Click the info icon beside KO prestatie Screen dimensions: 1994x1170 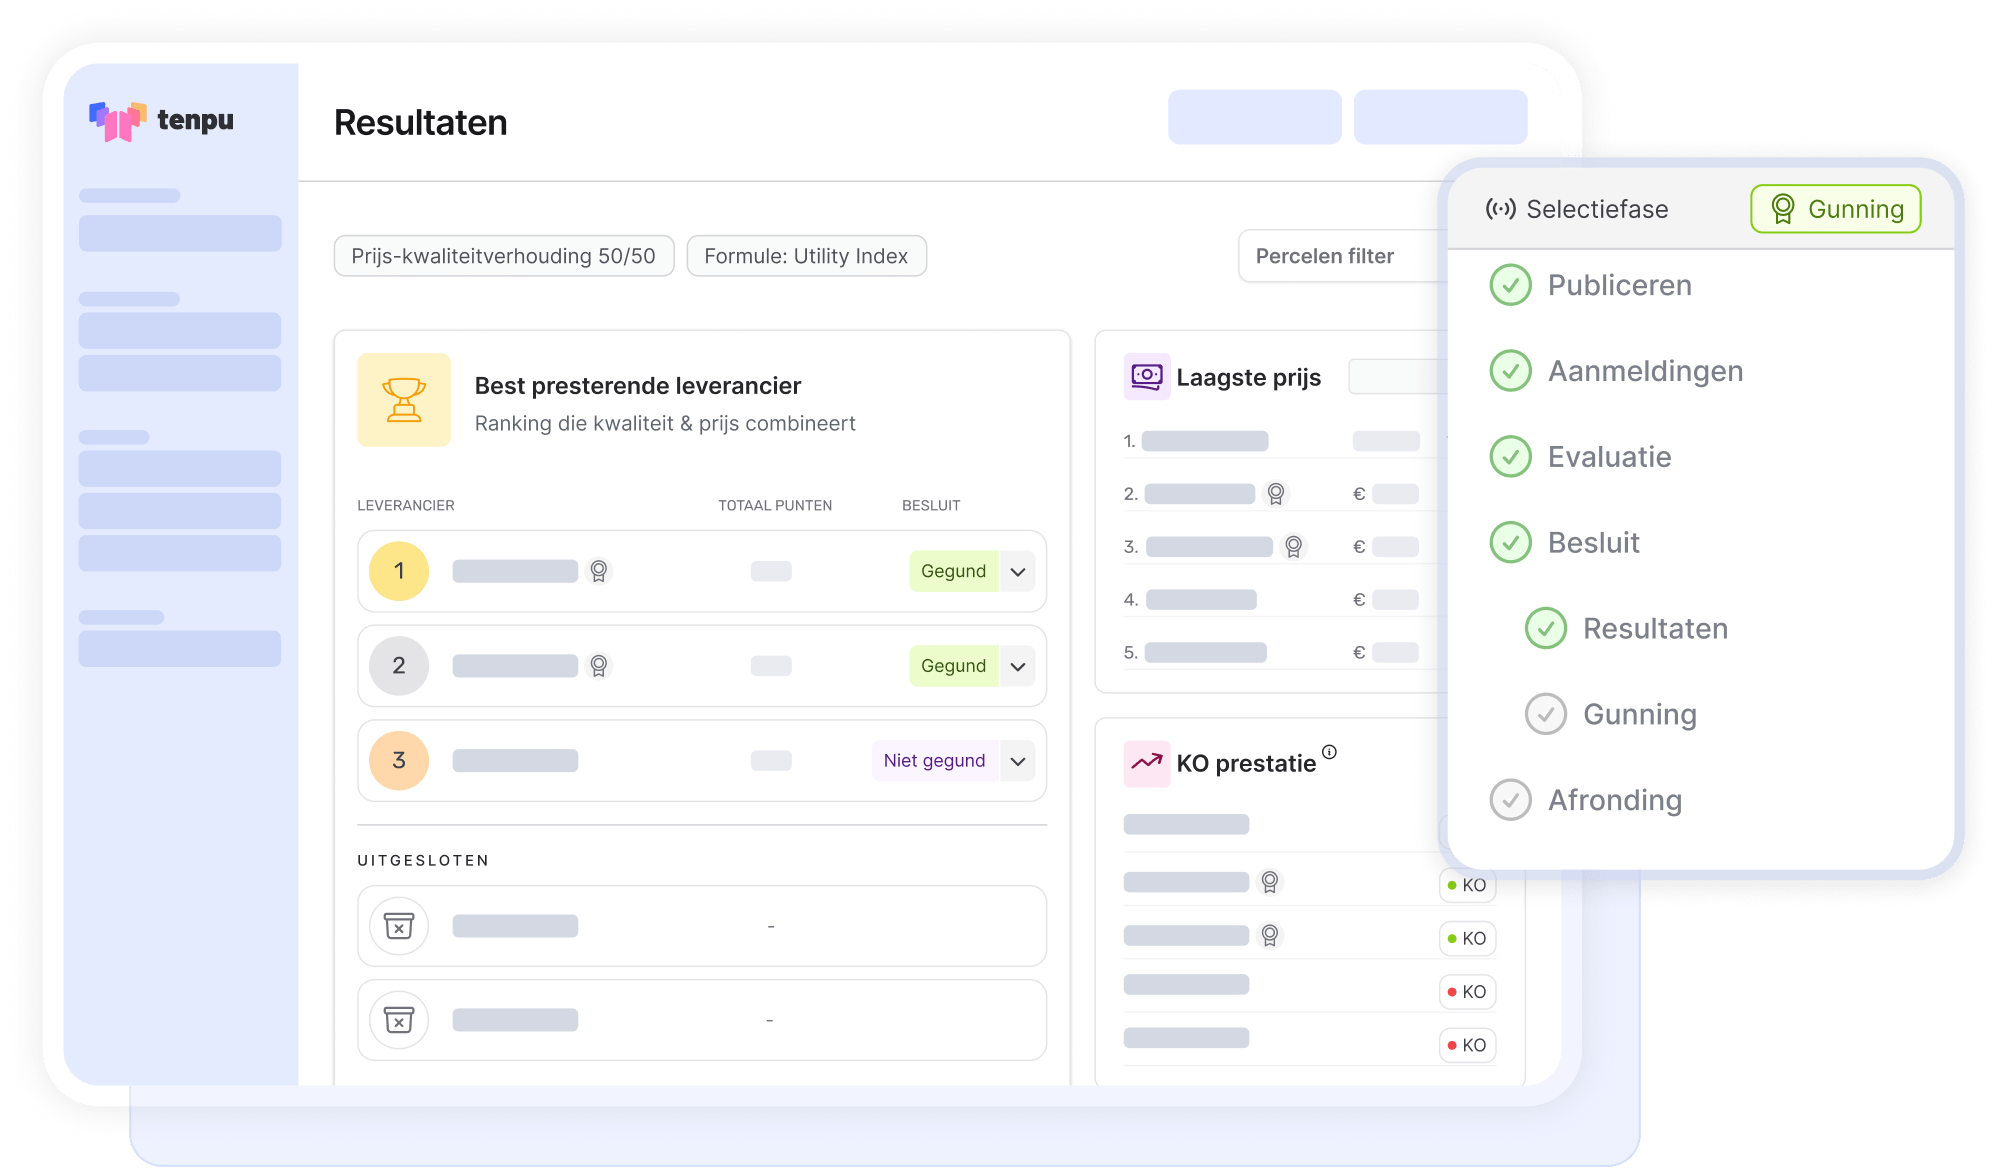click(x=1329, y=752)
